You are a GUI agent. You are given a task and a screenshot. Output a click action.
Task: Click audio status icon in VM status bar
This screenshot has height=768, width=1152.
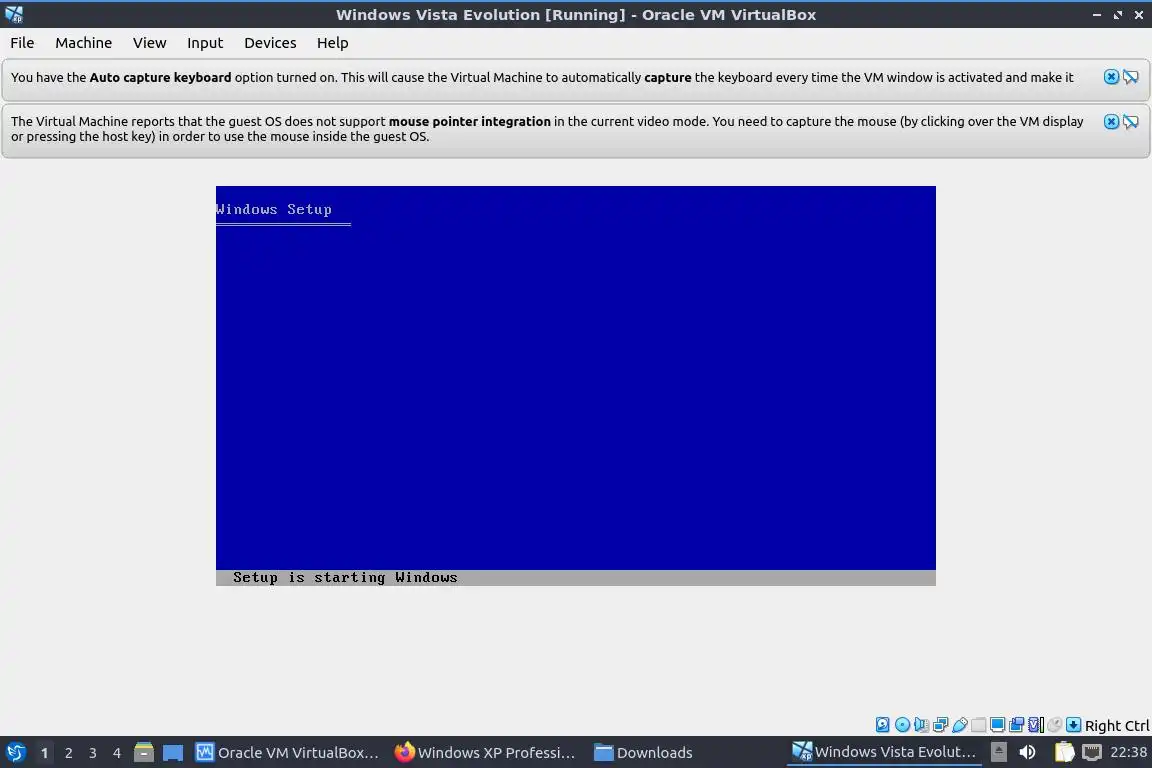click(x=921, y=725)
